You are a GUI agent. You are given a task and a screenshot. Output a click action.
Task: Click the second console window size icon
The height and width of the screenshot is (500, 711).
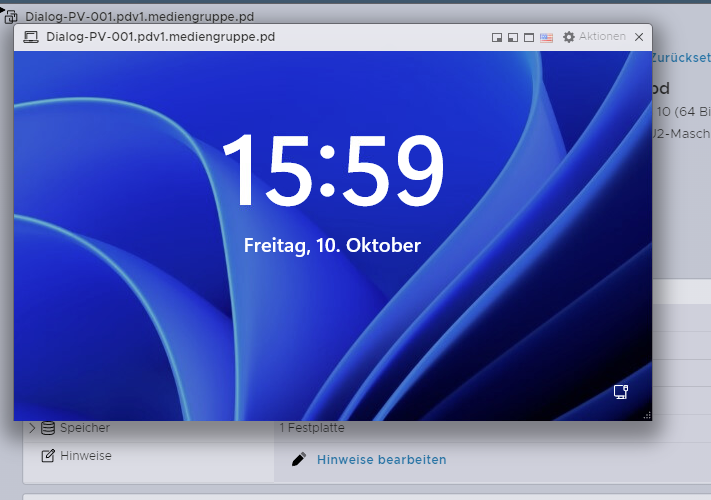[x=512, y=37]
